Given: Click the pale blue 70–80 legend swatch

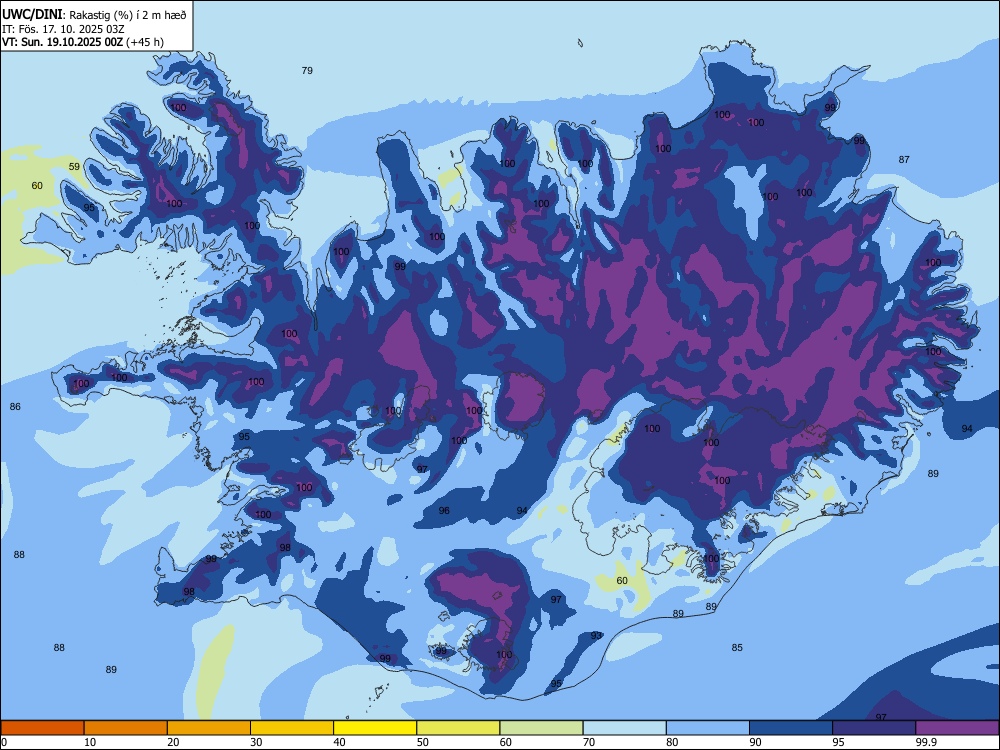Looking at the screenshot, I should point(624,728).
